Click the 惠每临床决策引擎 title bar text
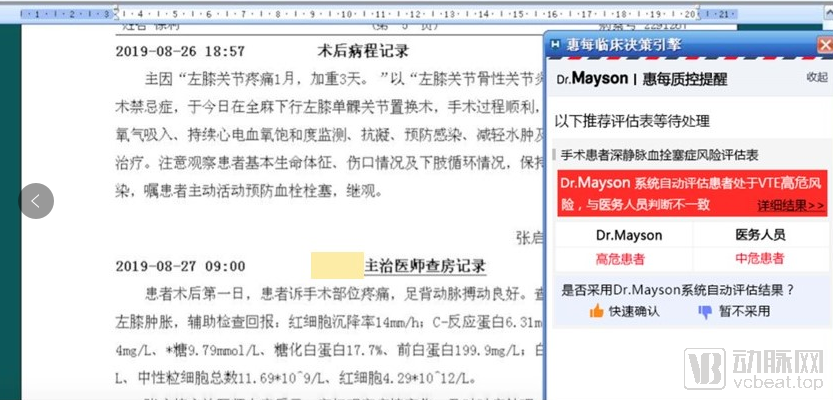This screenshot has height=400, width=833. coord(623,45)
